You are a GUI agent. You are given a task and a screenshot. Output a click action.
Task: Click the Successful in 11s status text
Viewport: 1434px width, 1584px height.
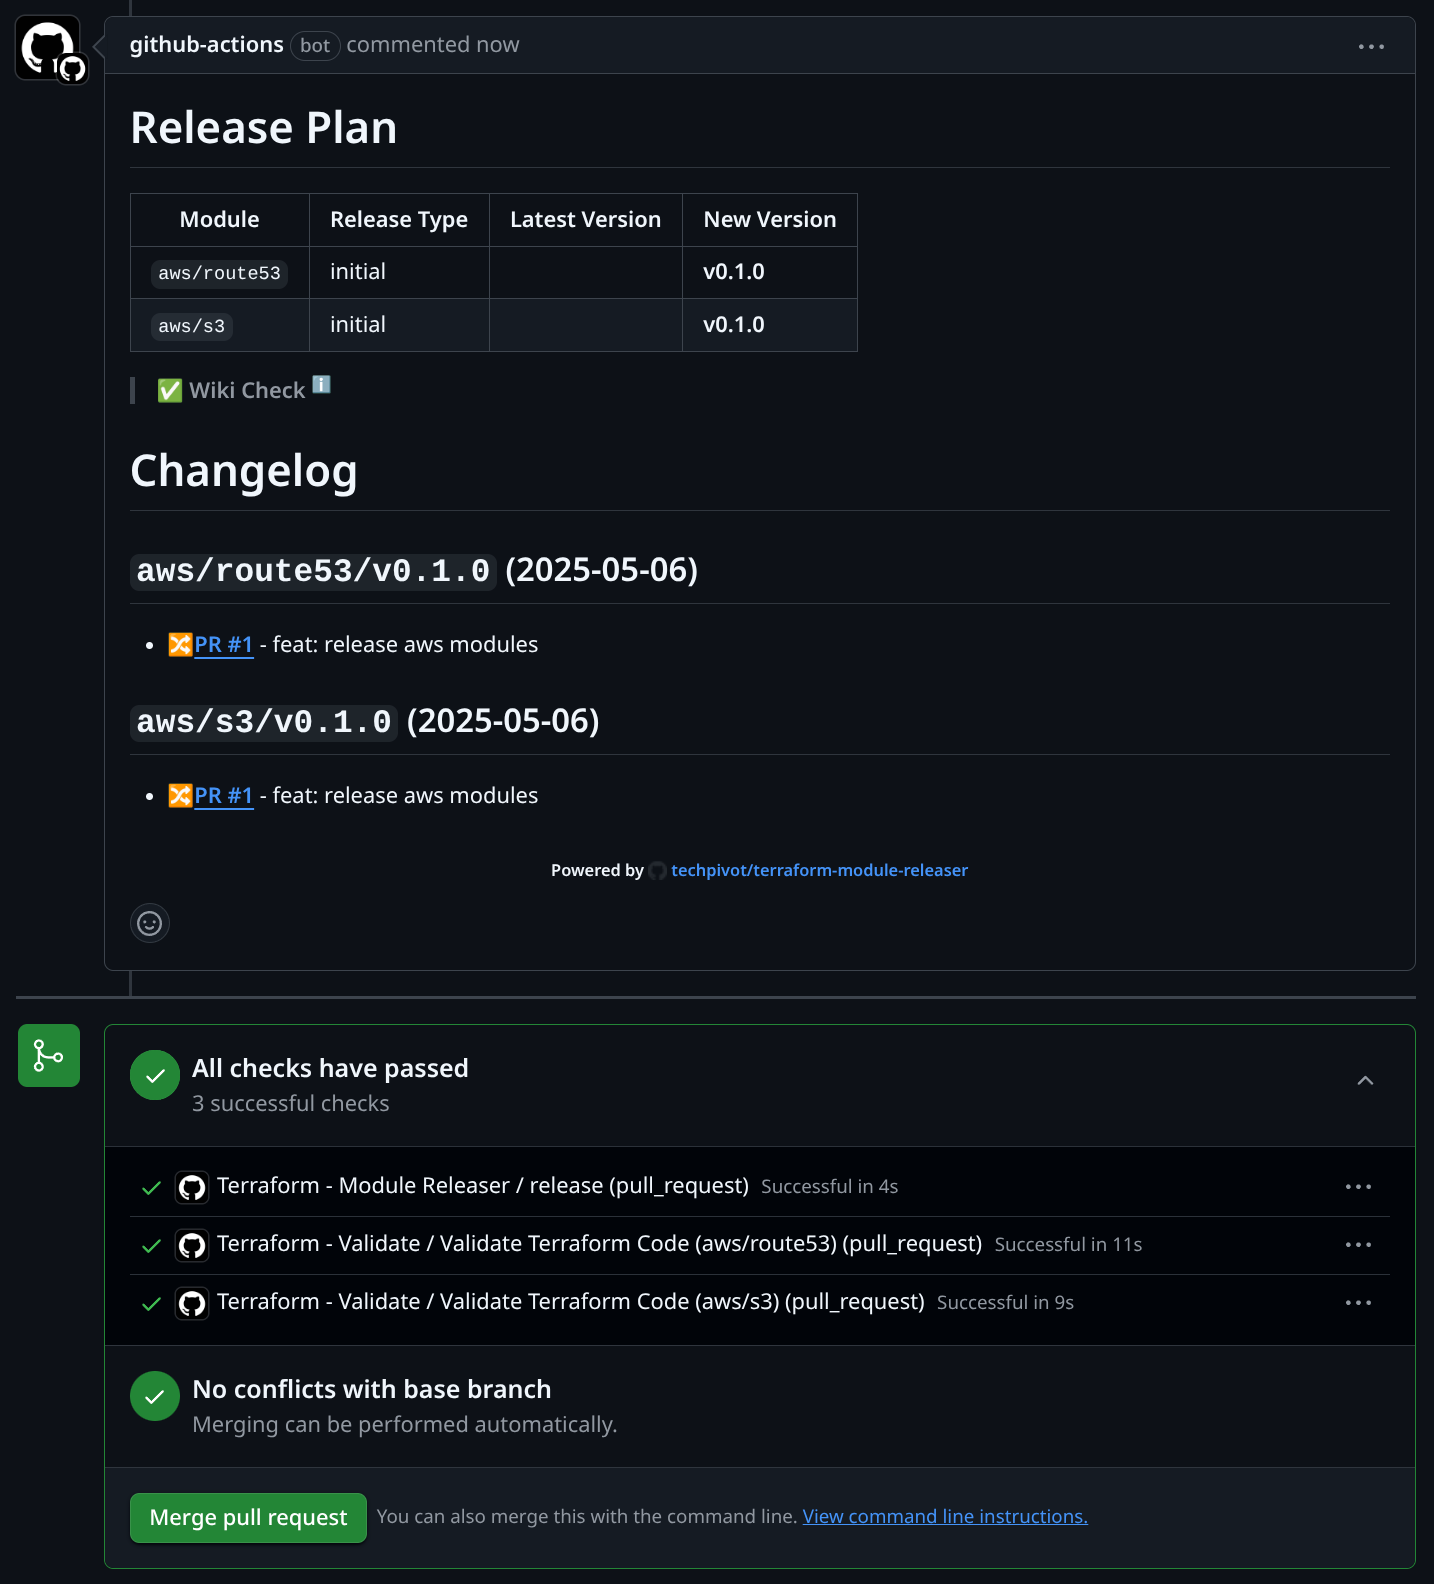[x=1068, y=1245]
